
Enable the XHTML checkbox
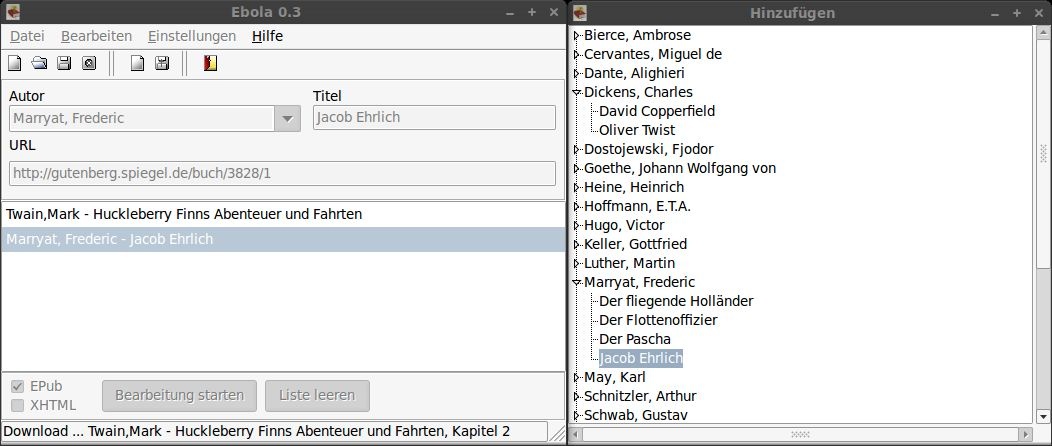pos(18,405)
